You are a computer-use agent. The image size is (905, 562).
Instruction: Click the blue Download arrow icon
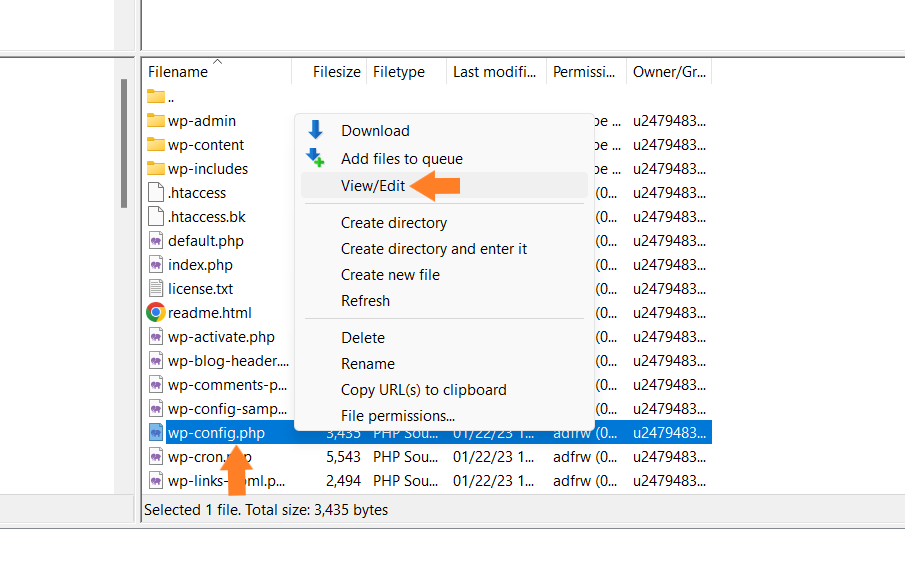point(315,130)
